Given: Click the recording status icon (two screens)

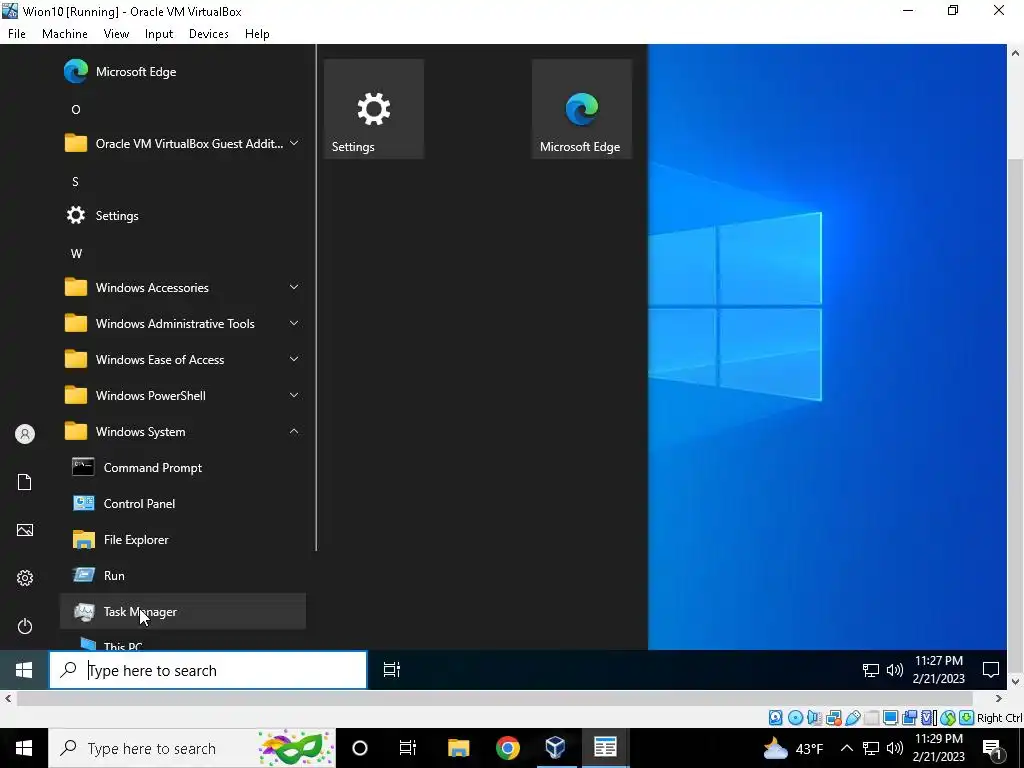Looking at the screenshot, I should pos(909,718).
